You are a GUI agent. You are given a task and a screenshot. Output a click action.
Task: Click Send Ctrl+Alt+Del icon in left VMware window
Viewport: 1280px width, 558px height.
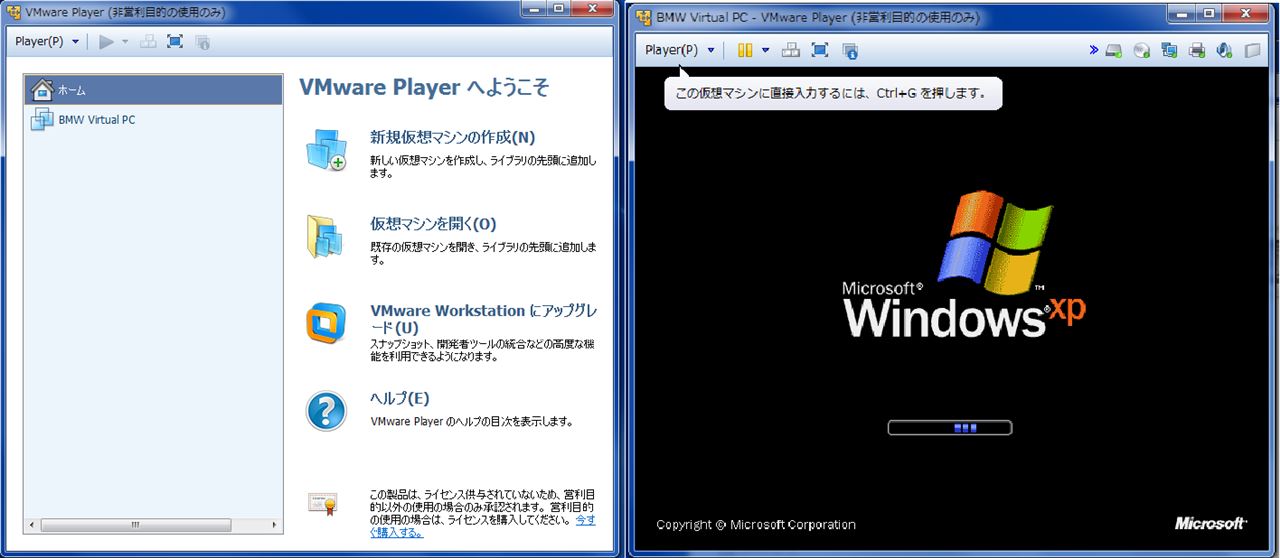tap(148, 41)
